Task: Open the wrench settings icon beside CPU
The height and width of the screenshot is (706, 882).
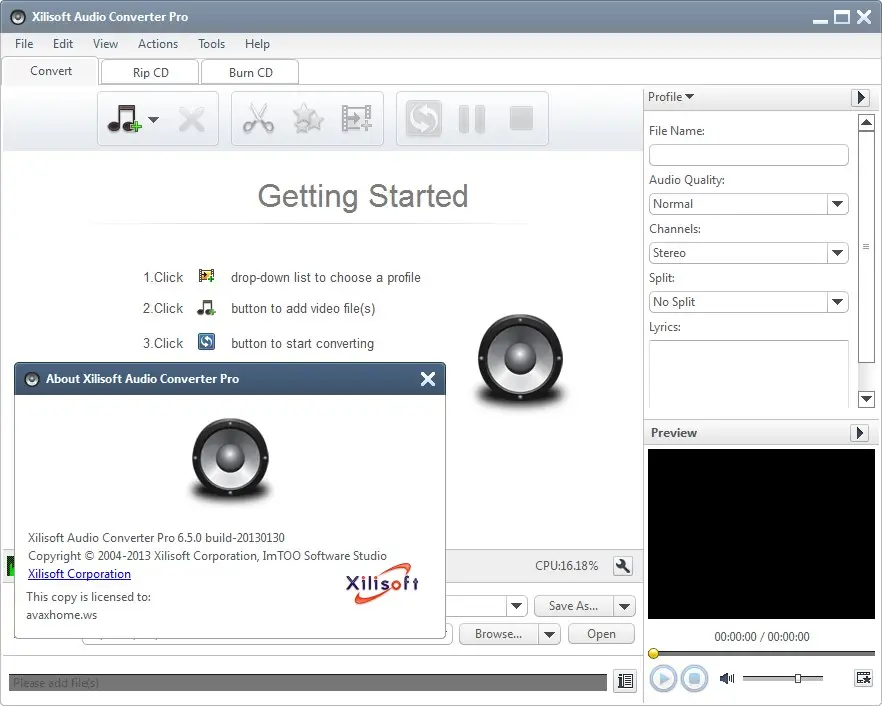Action: [x=623, y=566]
